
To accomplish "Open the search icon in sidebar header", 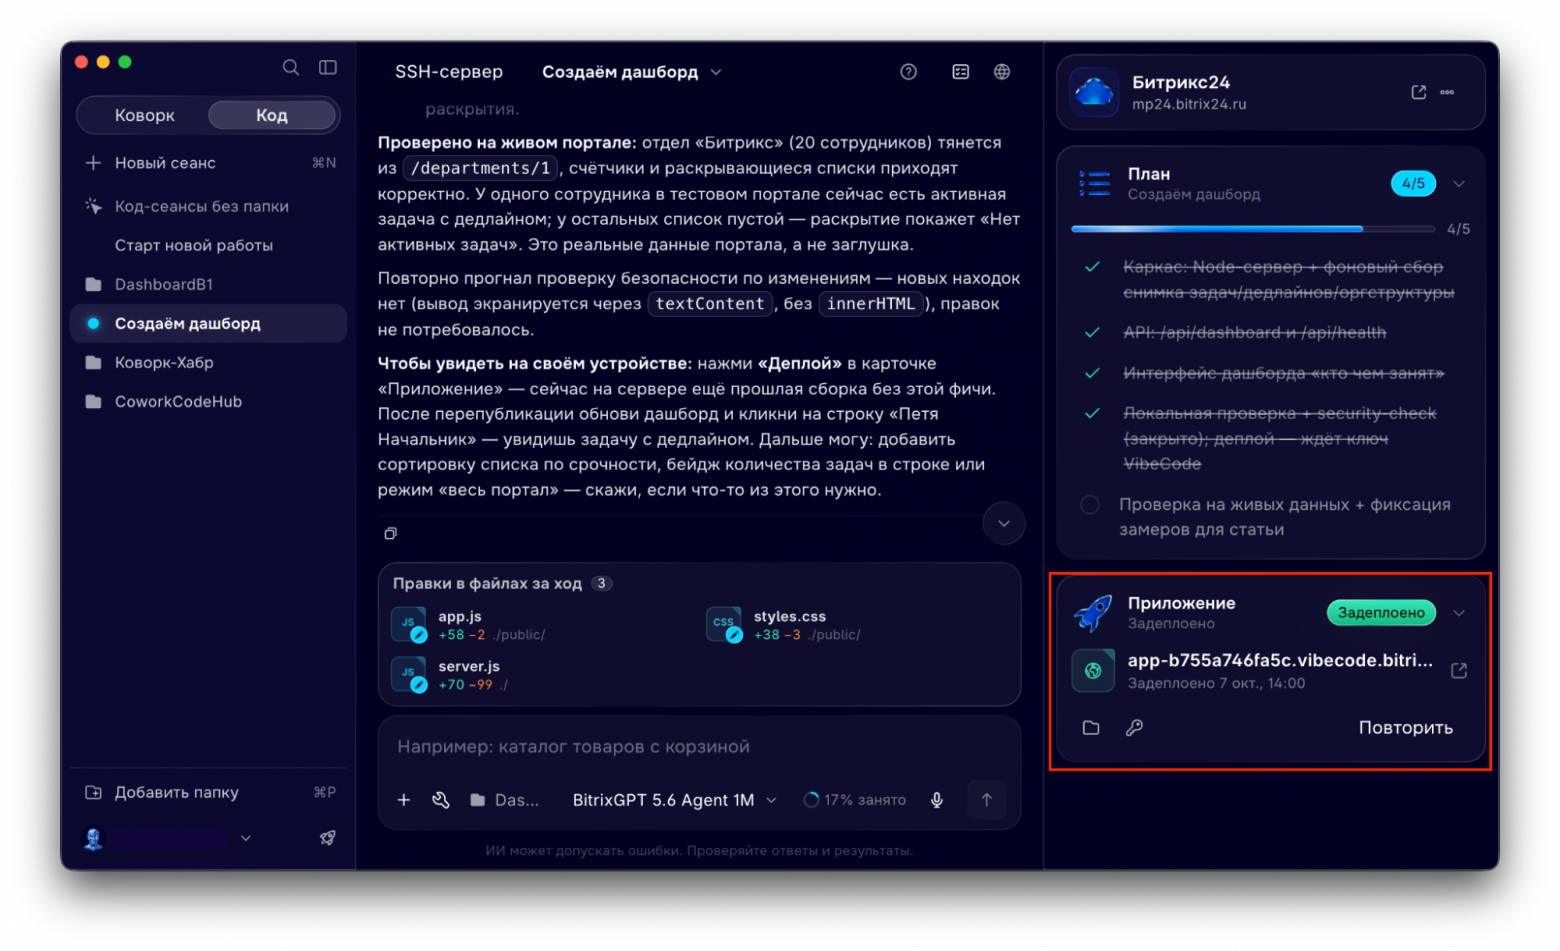I will tap(290, 67).
